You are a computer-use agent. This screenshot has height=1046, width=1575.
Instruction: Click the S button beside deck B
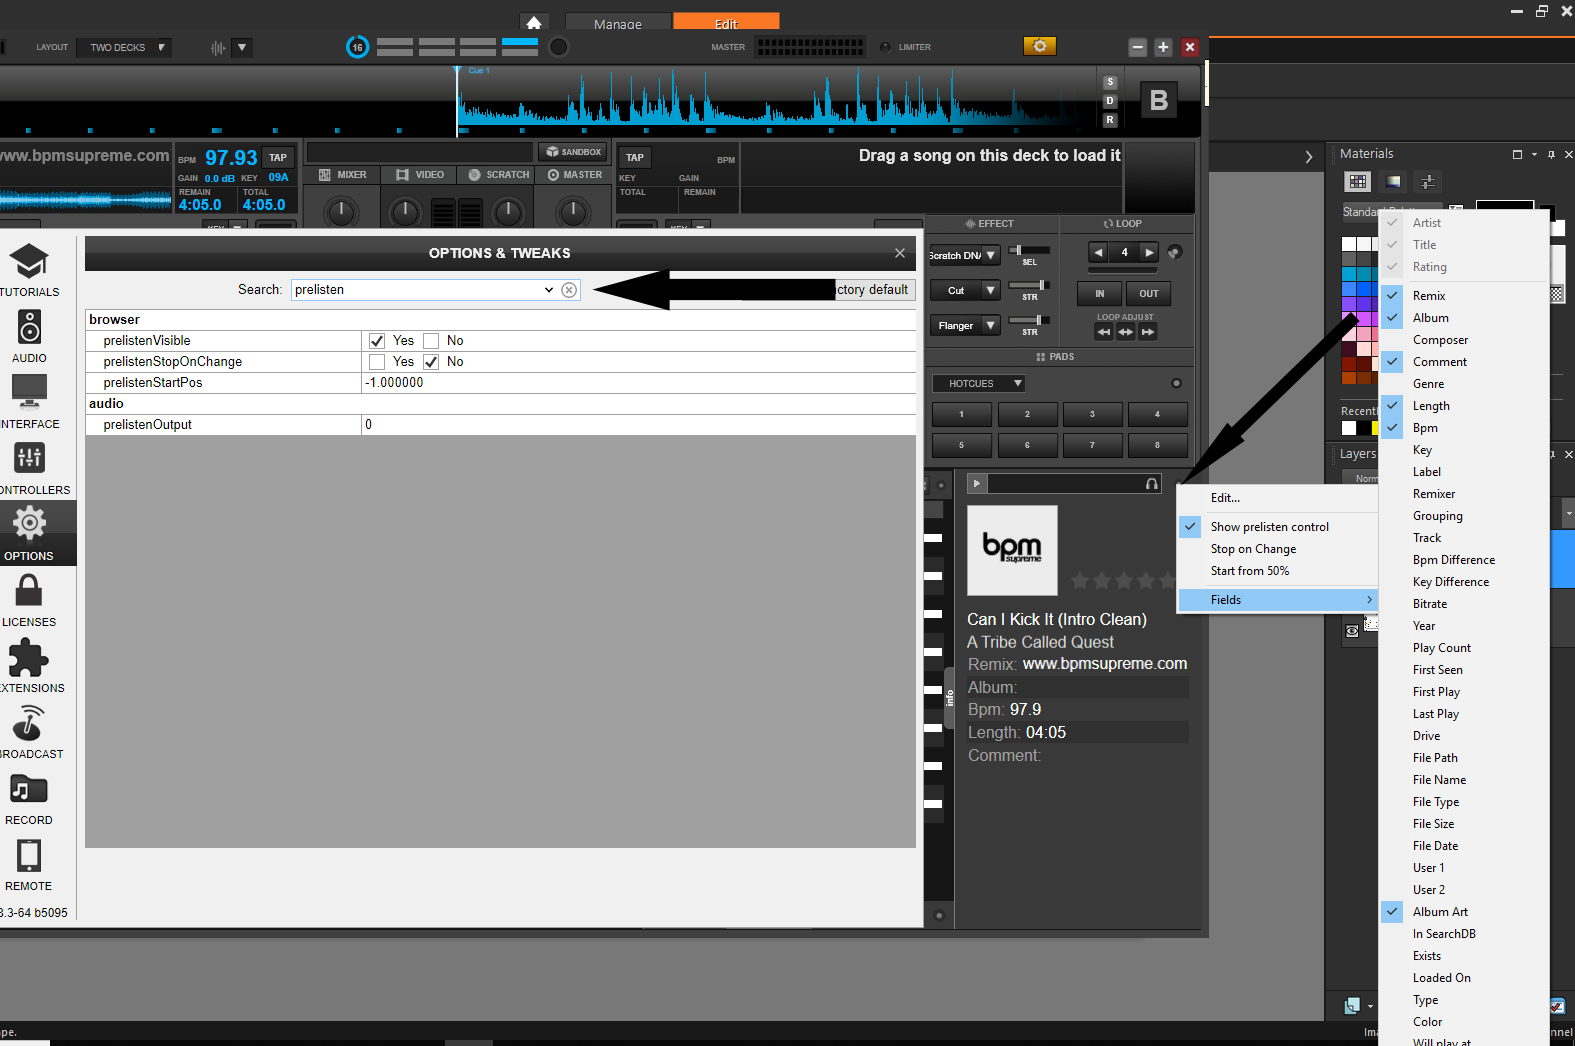click(1110, 82)
